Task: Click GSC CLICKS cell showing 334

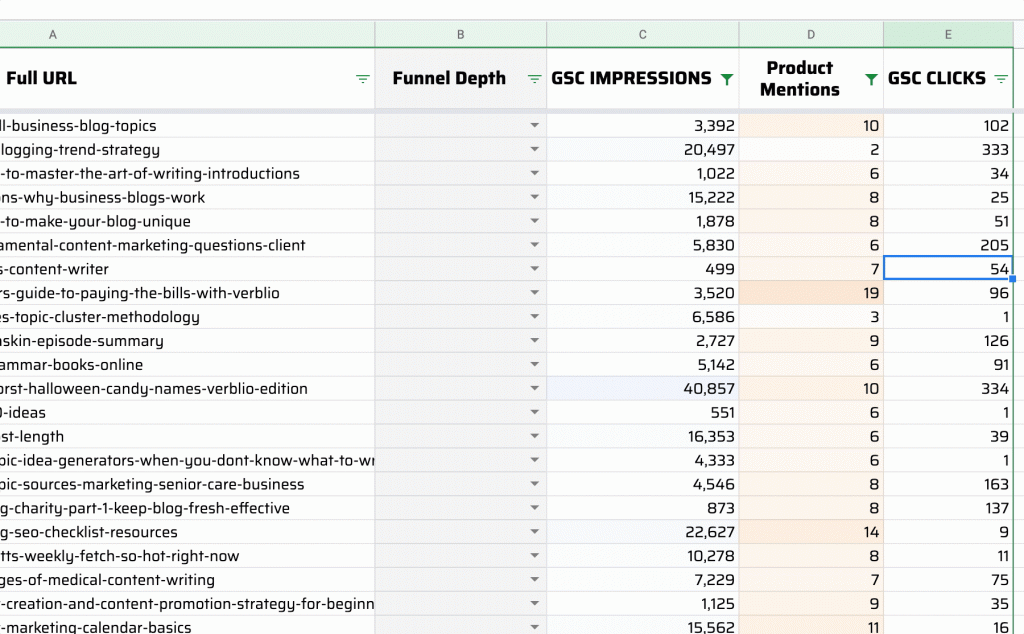Action: point(948,388)
